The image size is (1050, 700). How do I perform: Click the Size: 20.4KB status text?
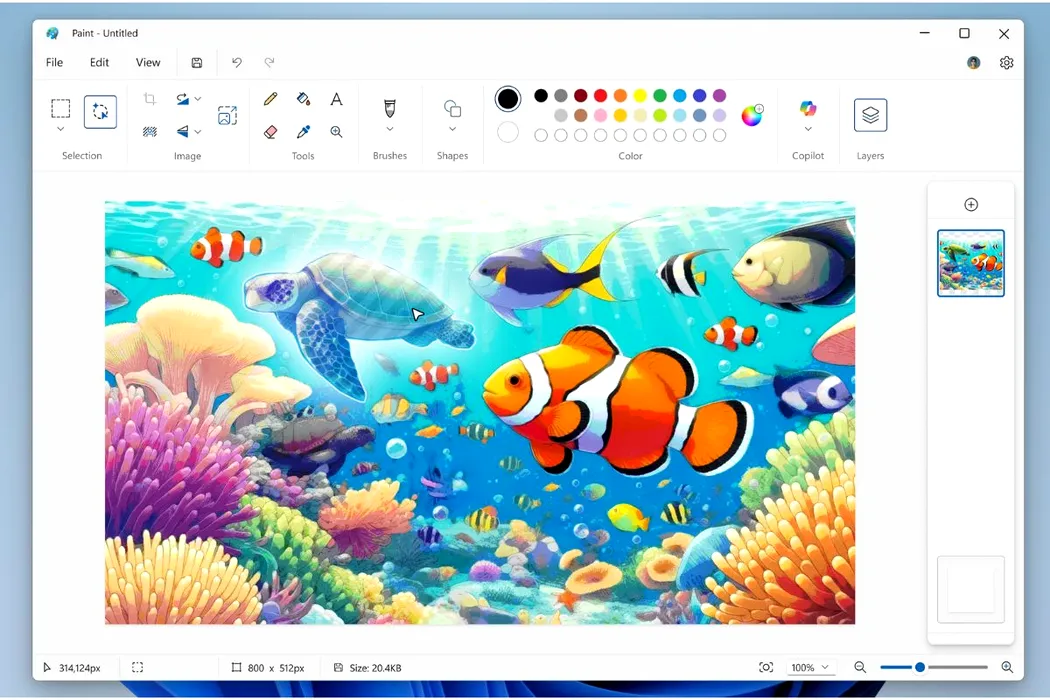[375, 668]
